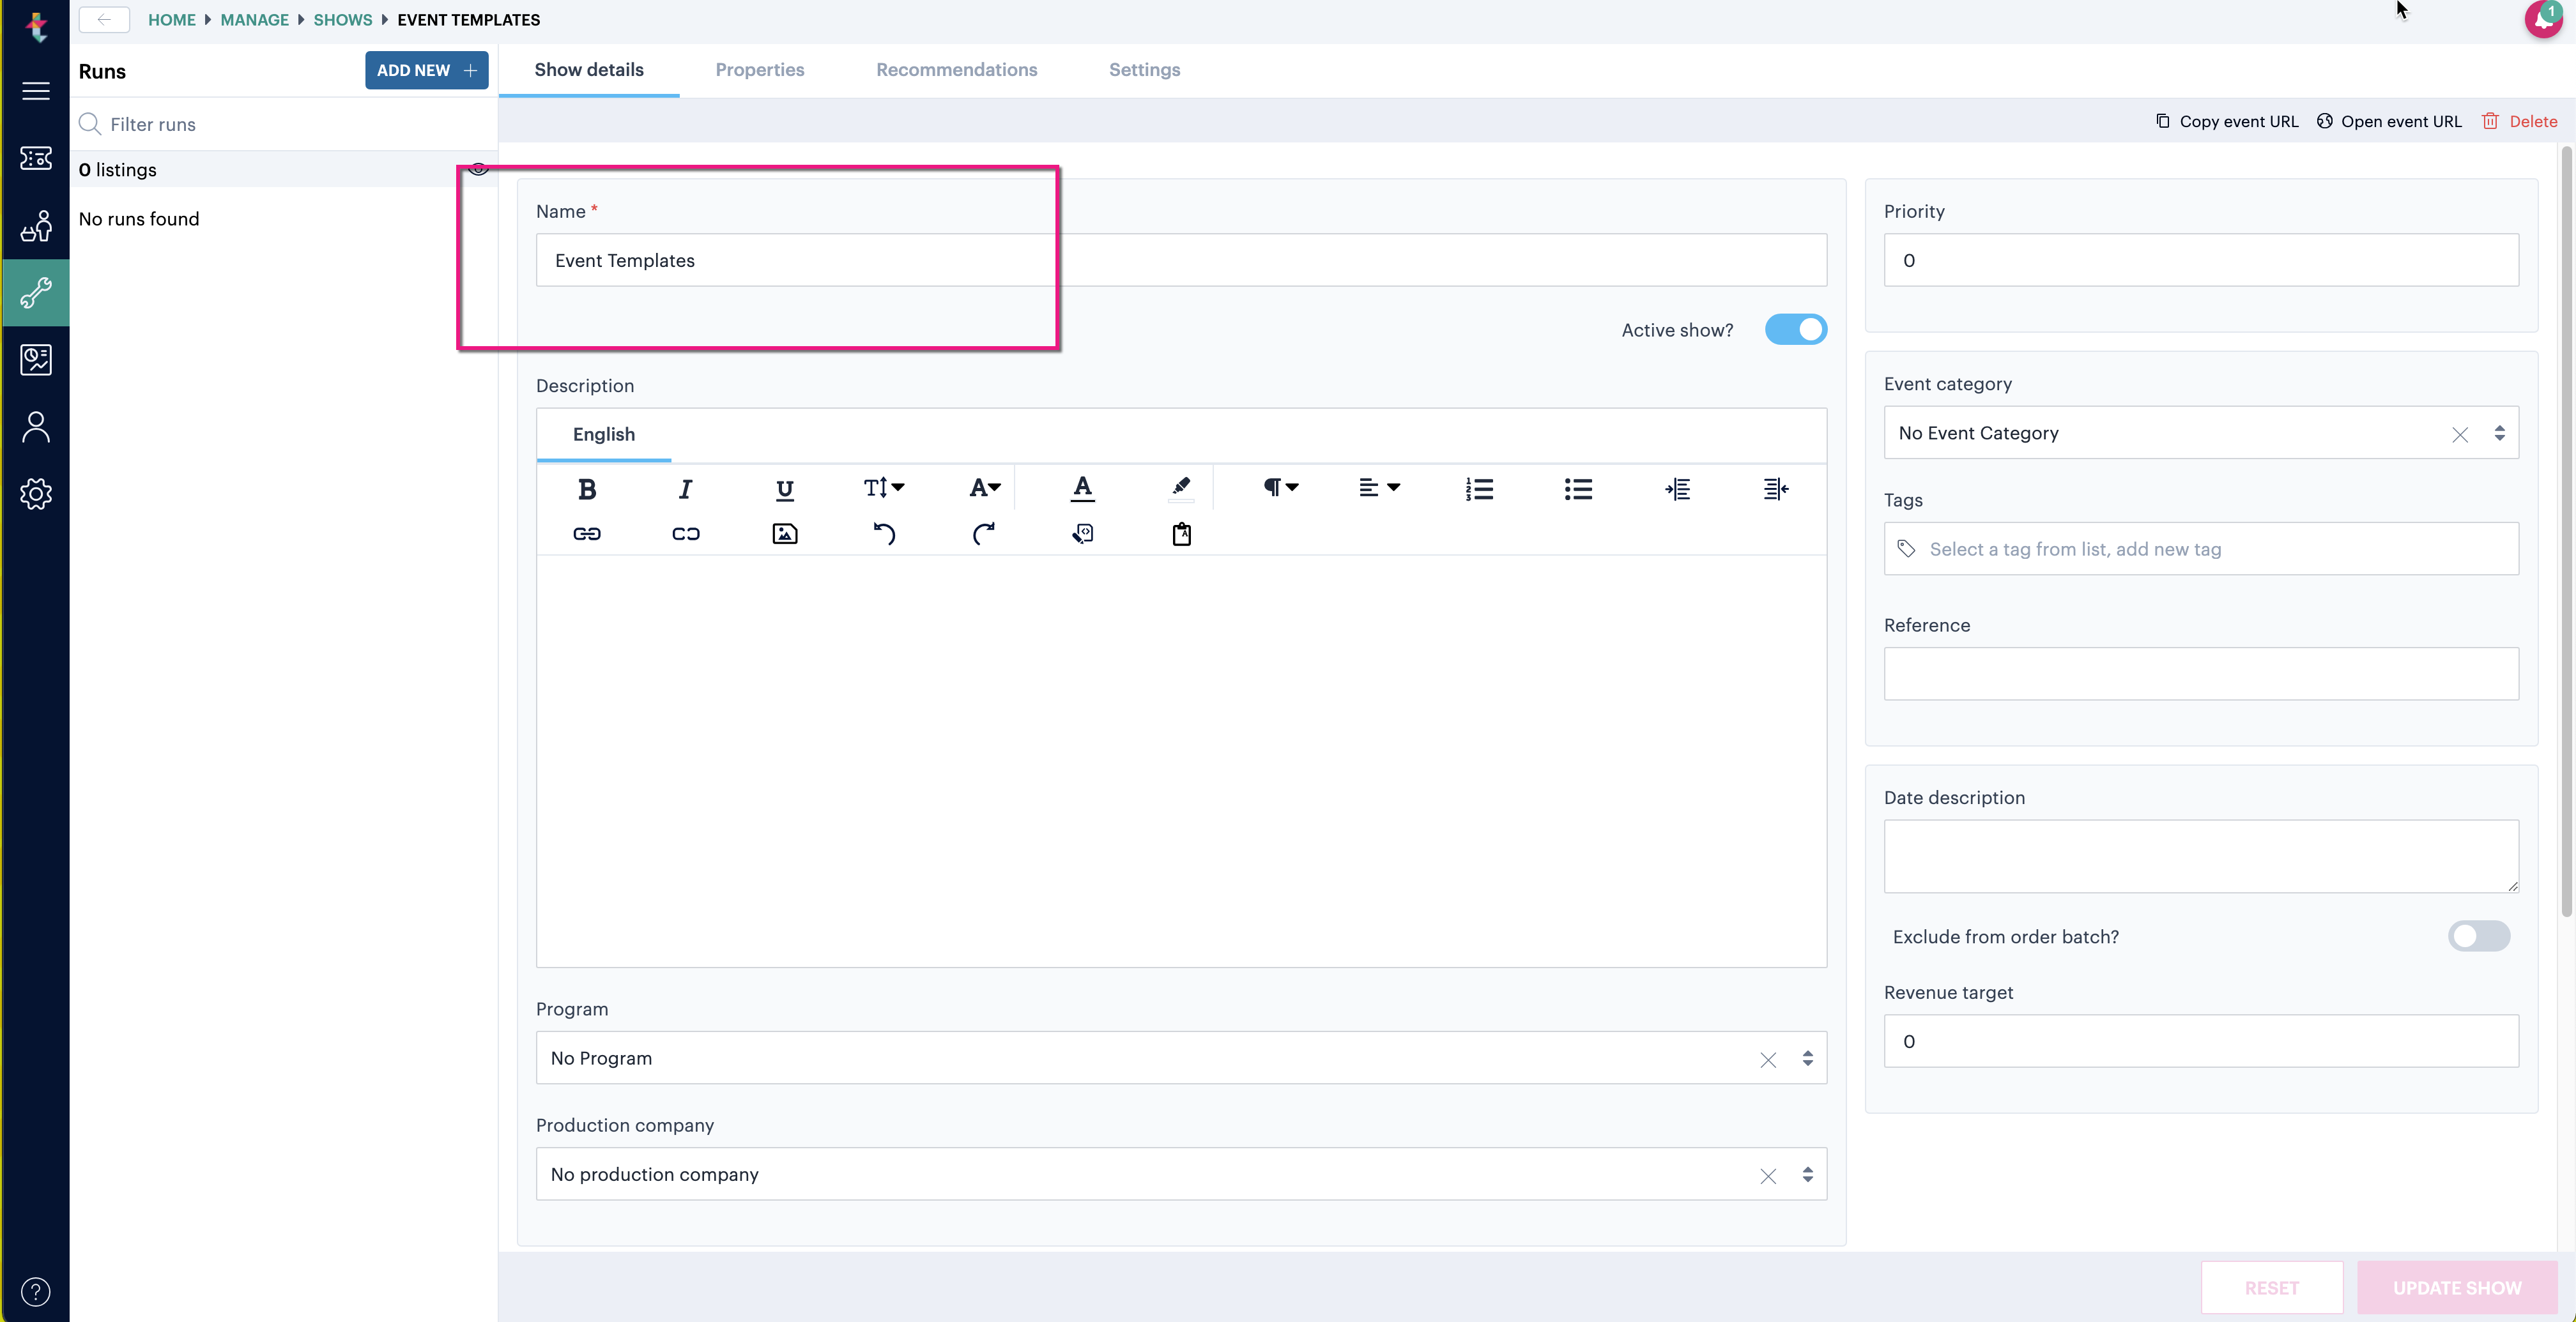The width and height of the screenshot is (2576, 1322).
Task: Open the settings gear in sidebar
Action: [x=36, y=494]
